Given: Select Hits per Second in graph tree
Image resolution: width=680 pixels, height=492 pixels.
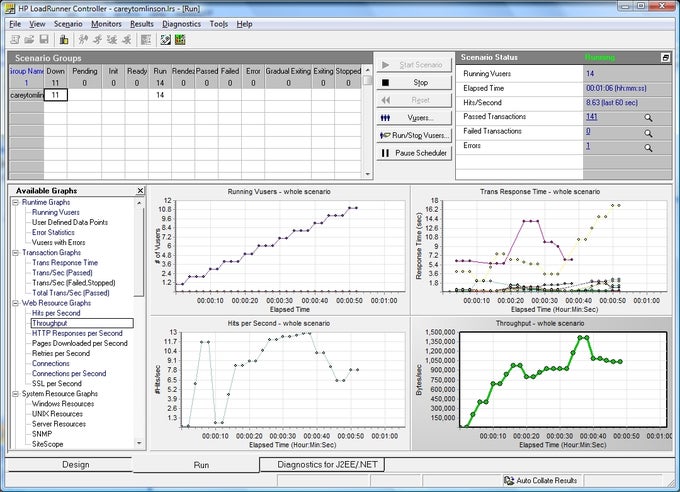Looking at the screenshot, I should pos(56,313).
